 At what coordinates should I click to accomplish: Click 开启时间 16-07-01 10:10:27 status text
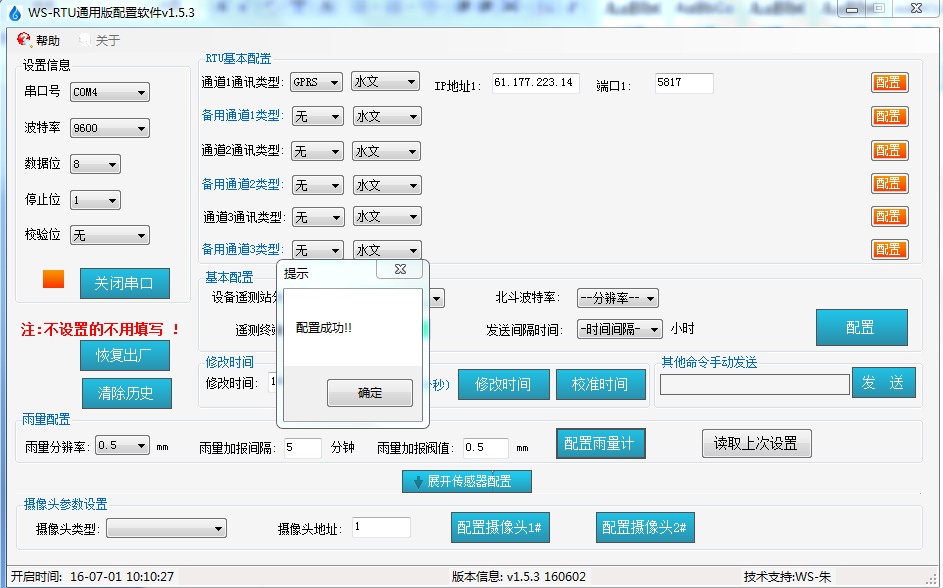pyautogui.click(x=93, y=577)
